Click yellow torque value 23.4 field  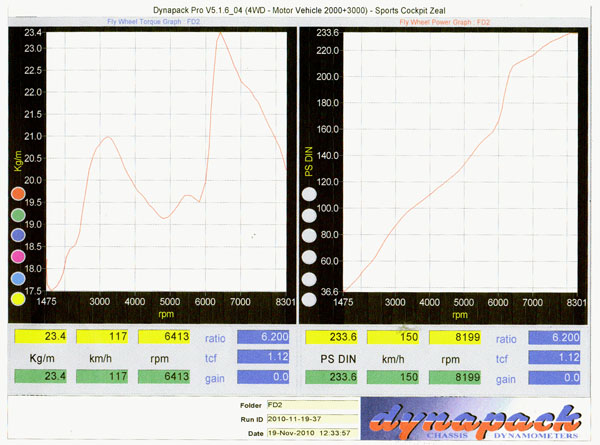click(x=41, y=336)
